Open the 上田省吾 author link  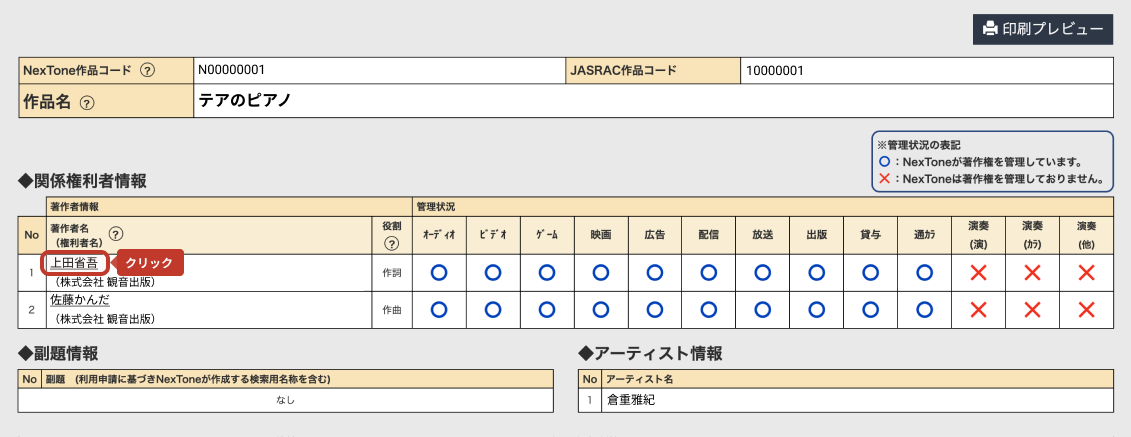click(x=75, y=263)
